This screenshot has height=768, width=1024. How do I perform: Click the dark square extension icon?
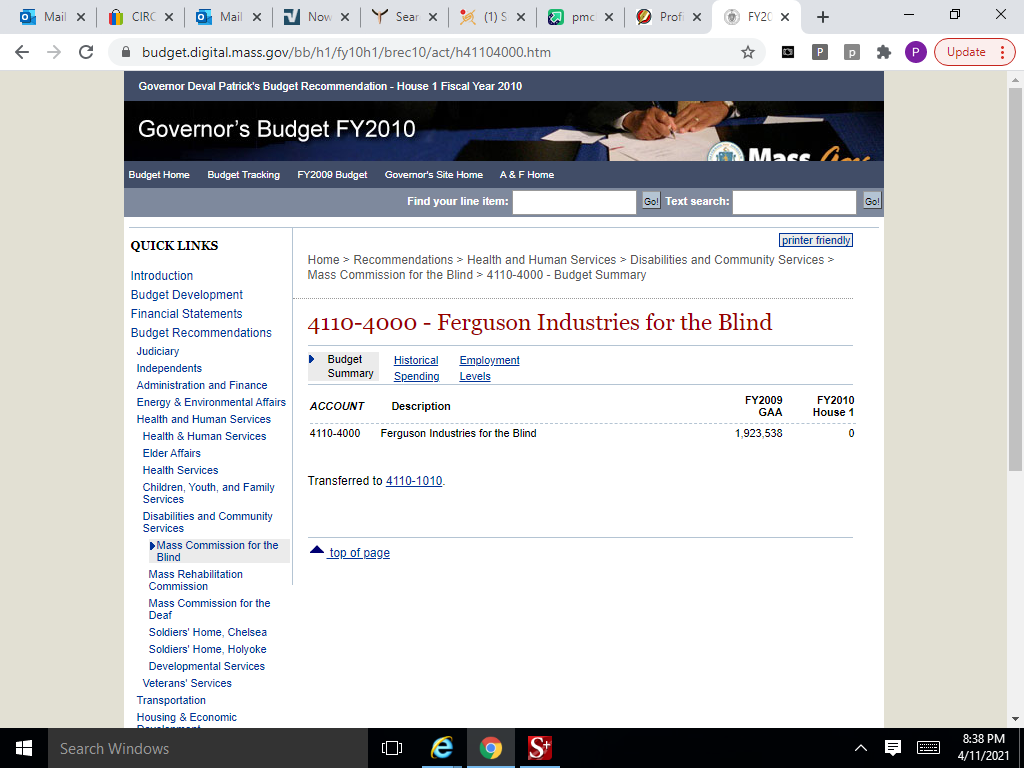(x=788, y=52)
